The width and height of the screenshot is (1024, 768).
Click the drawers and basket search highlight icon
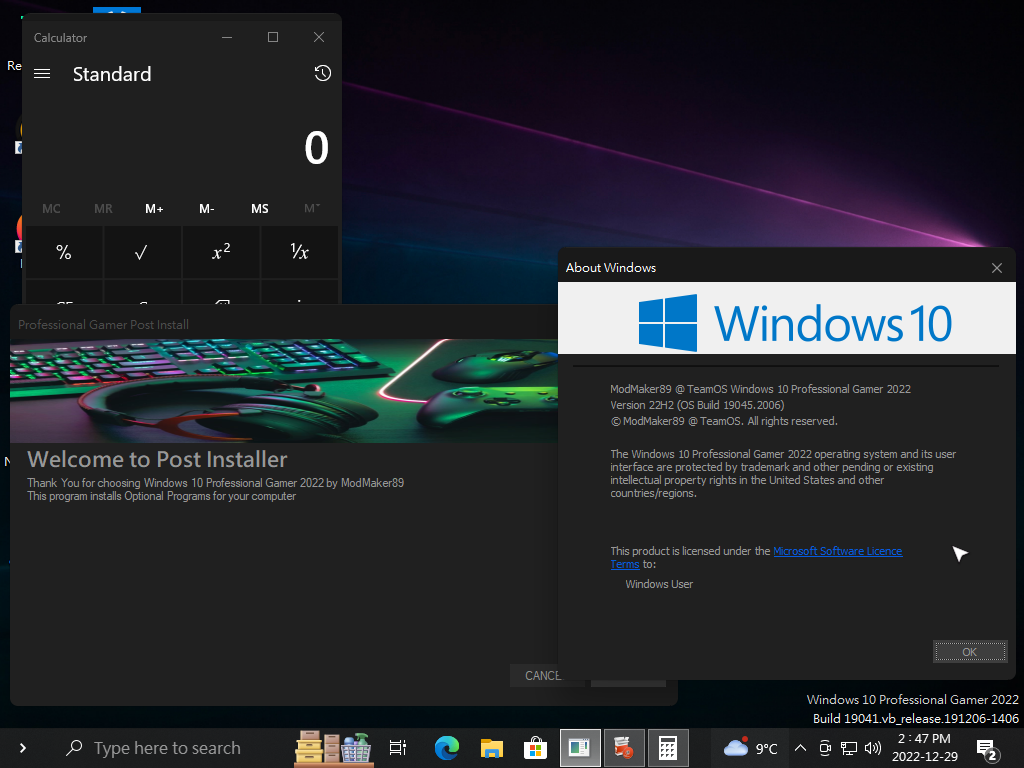coord(334,748)
